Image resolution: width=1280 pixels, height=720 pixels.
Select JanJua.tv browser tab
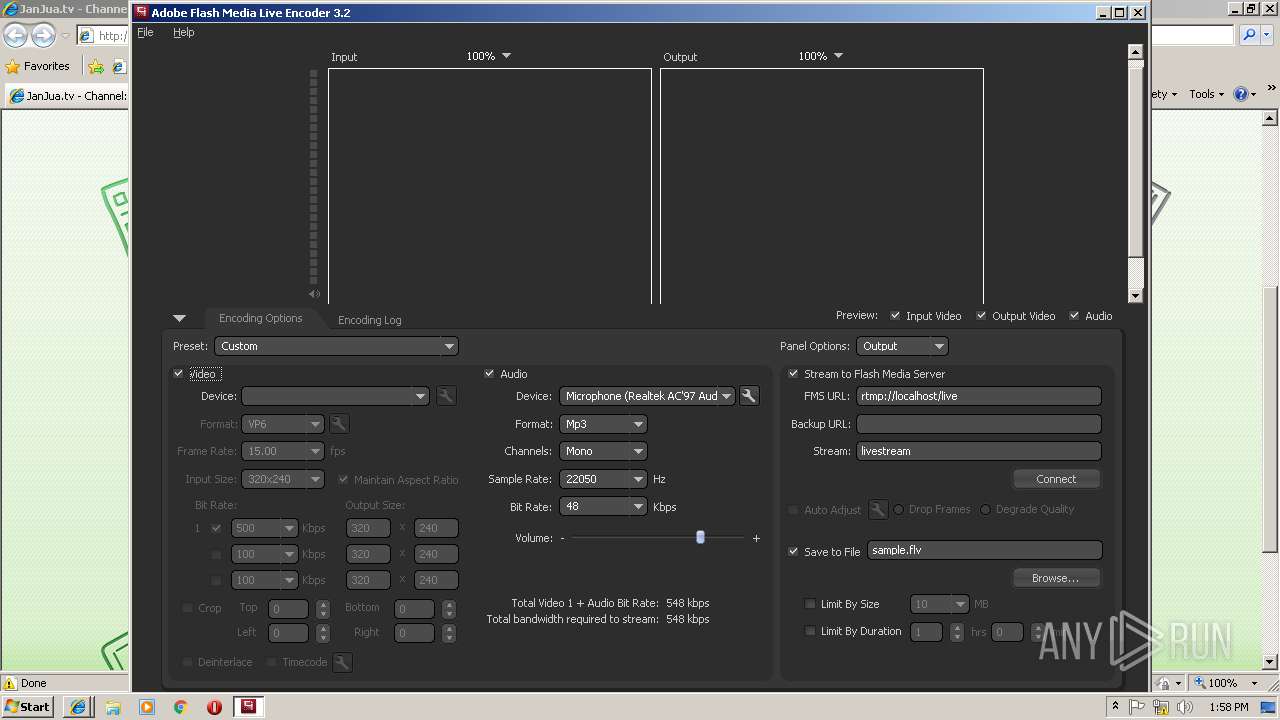point(68,96)
